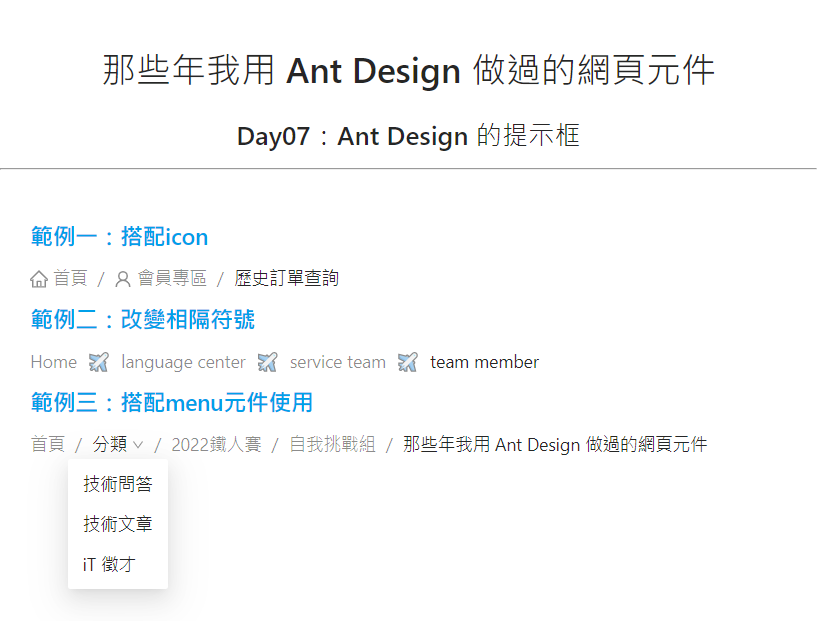The height and width of the screenshot is (621, 817).
Task: Open 首頁 breadcrumb in example three
Action: pos(48,444)
